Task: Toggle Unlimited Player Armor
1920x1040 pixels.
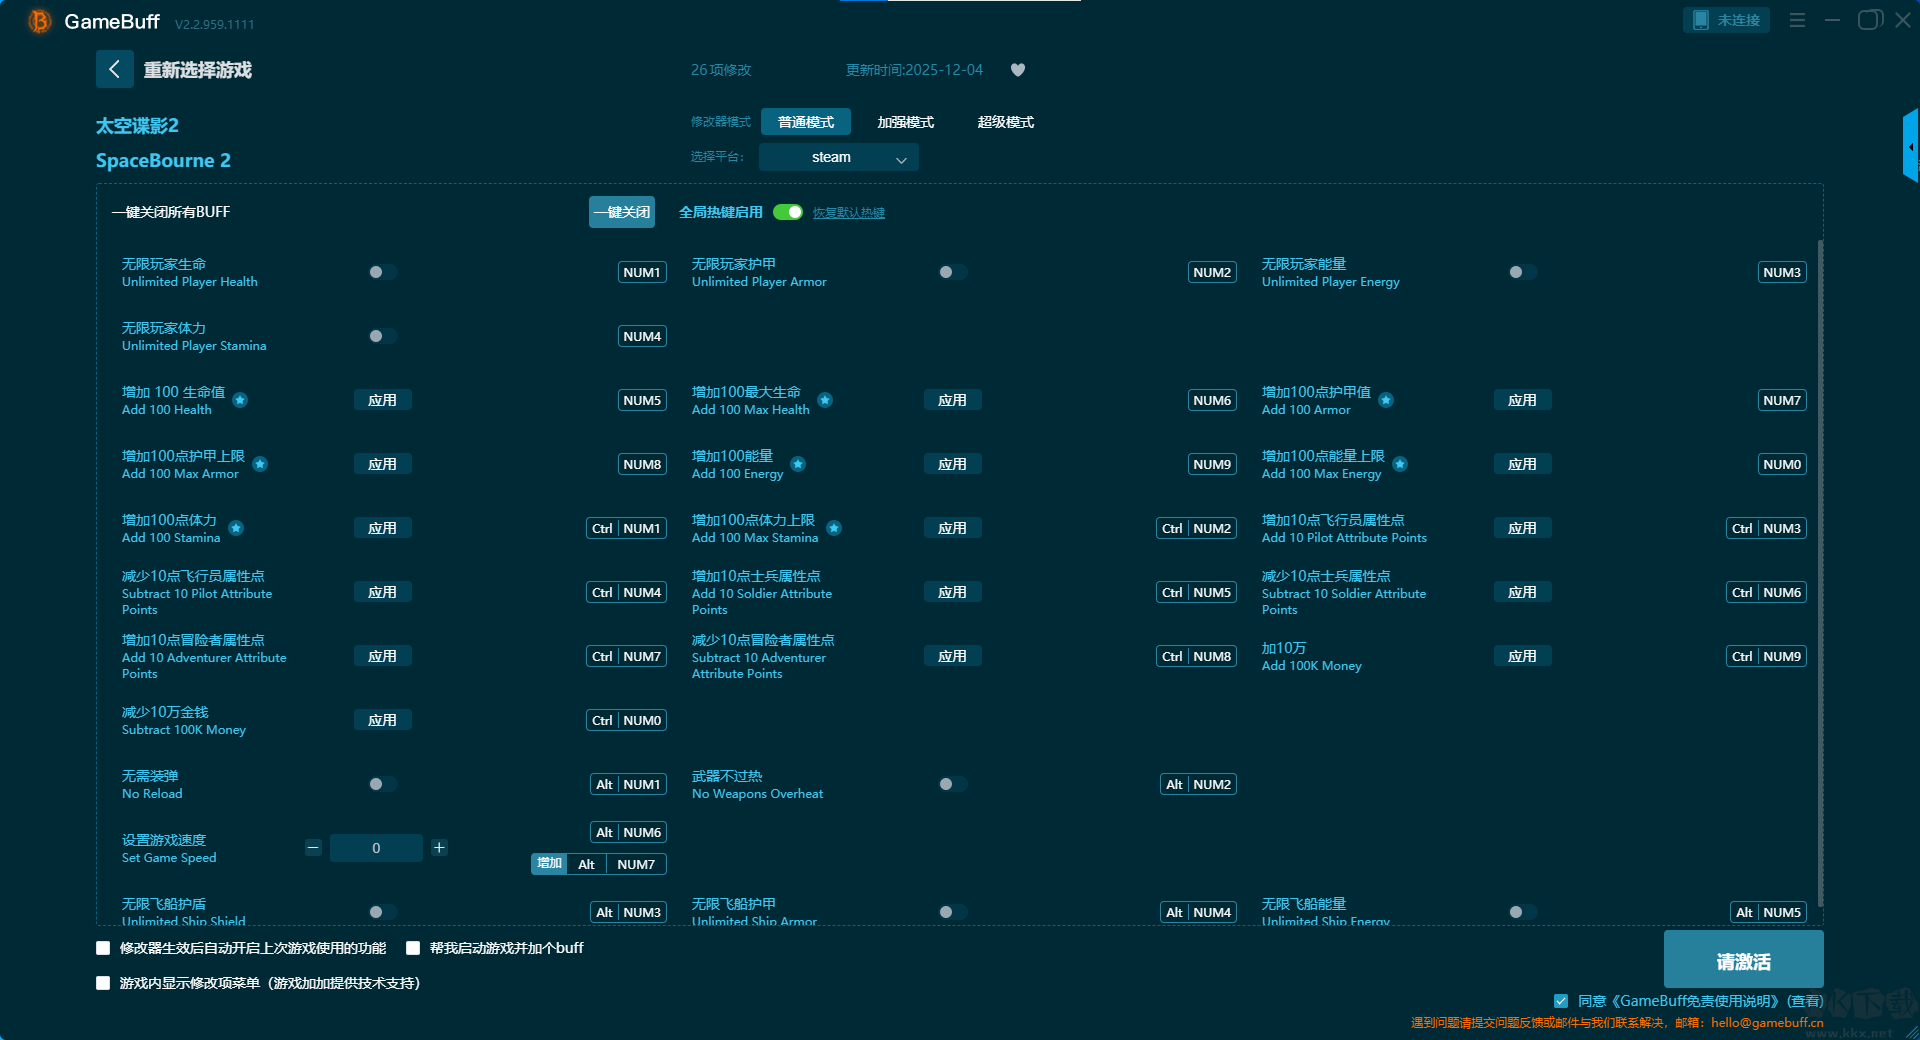Action: point(952,272)
